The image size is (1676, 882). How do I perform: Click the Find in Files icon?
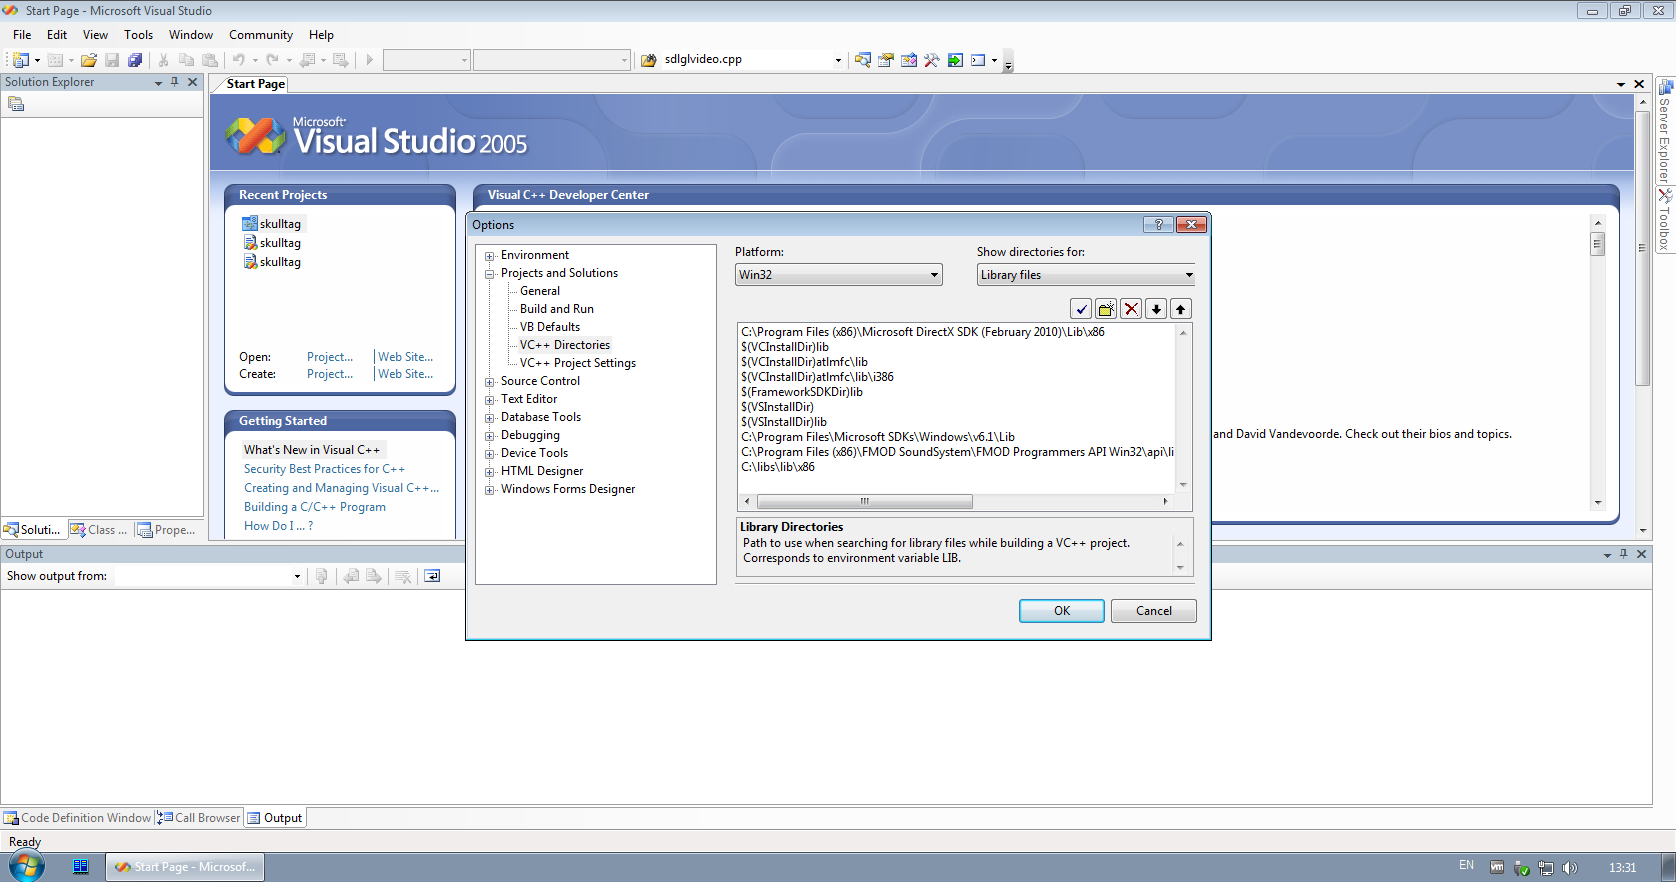(x=863, y=60)
